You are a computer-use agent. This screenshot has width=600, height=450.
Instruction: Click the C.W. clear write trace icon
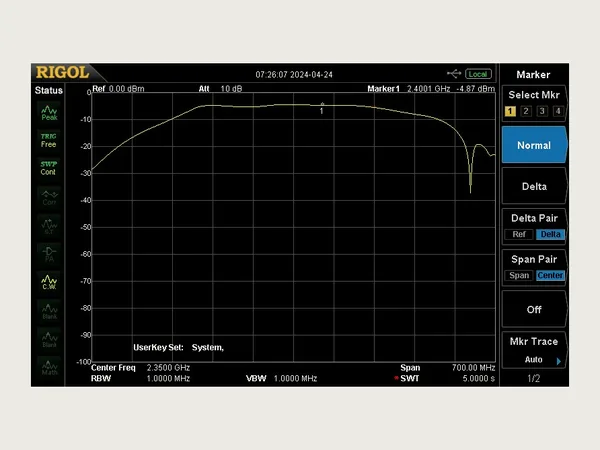[49, 282]
